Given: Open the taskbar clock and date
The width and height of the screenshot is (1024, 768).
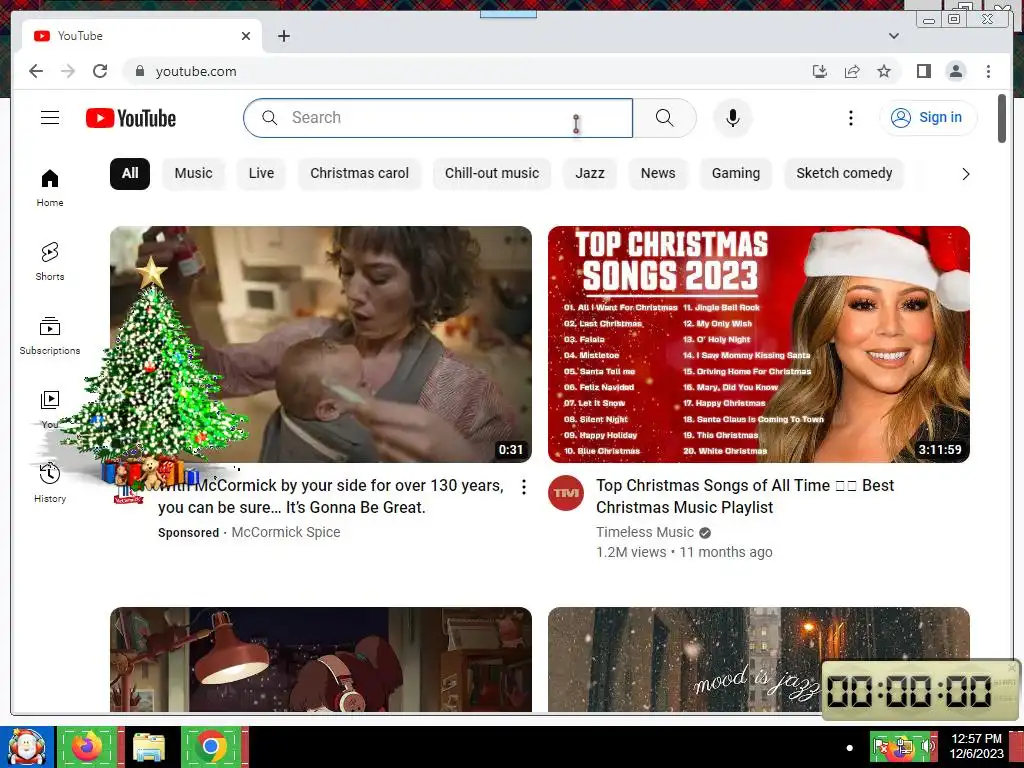Looking at the screenshot, I should (x=976, y=746).
